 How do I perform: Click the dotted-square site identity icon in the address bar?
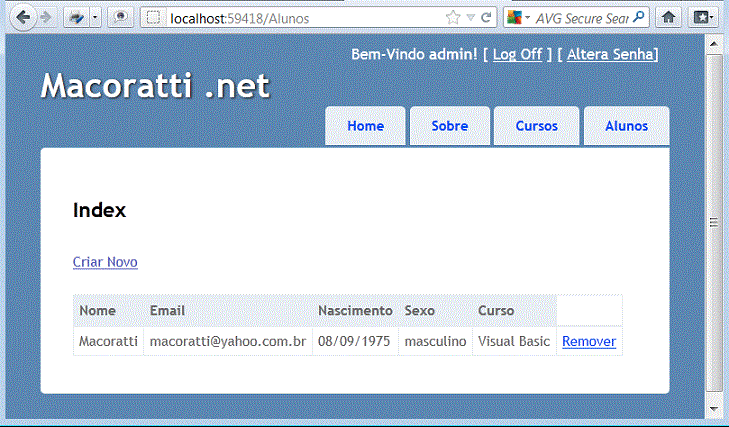pyautogui.click(x=153, y=18)
